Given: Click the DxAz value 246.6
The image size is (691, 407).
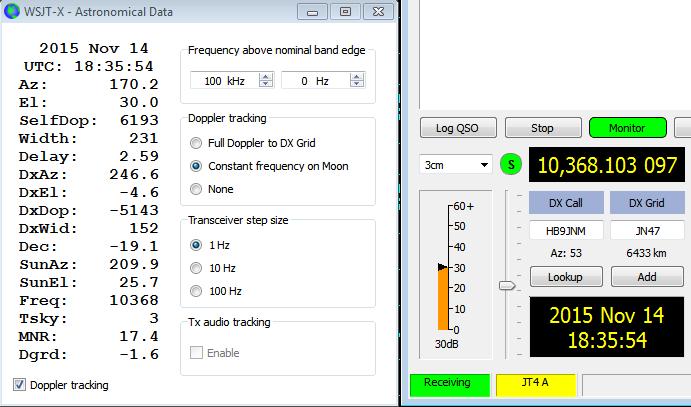Looking at the screenshot, I should pyautogui.click(x=134, y=174).
